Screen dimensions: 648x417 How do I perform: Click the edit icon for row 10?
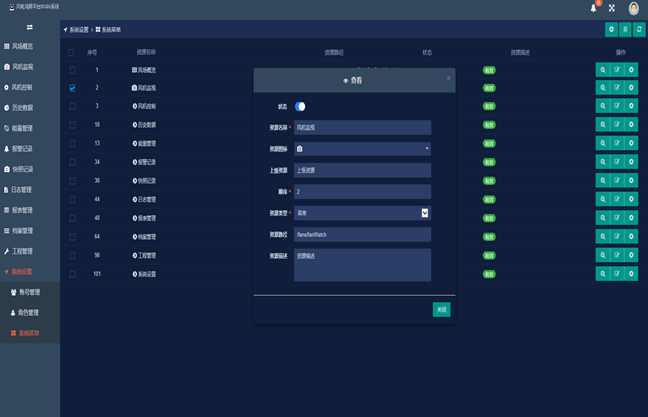click(617, 124)
